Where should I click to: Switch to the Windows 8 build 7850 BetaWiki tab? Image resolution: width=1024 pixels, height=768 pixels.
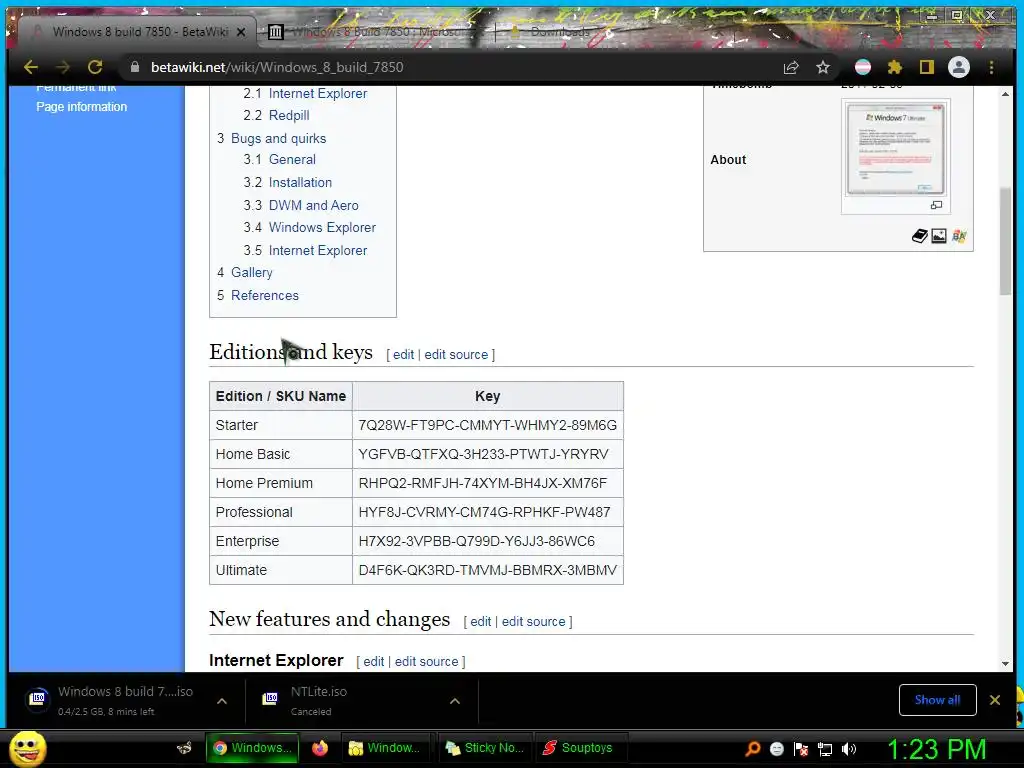(136, 31)
